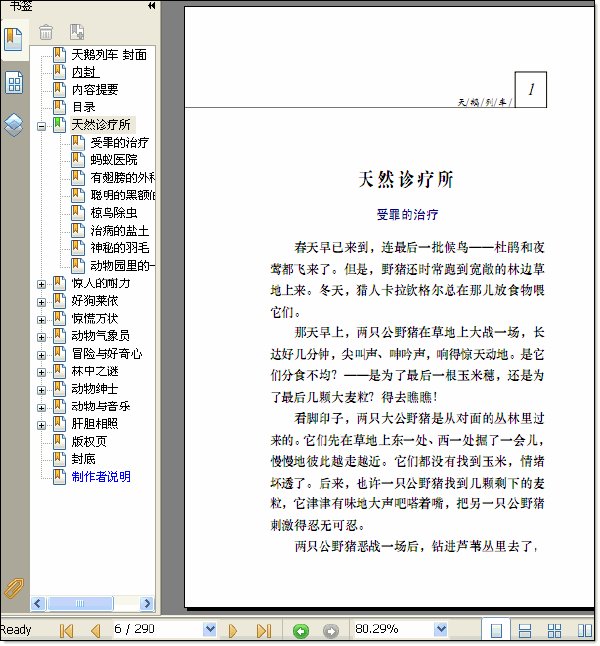Click the zoom field 80.29%
This screenshot has height=646, width=600.
tap(393, 629)
